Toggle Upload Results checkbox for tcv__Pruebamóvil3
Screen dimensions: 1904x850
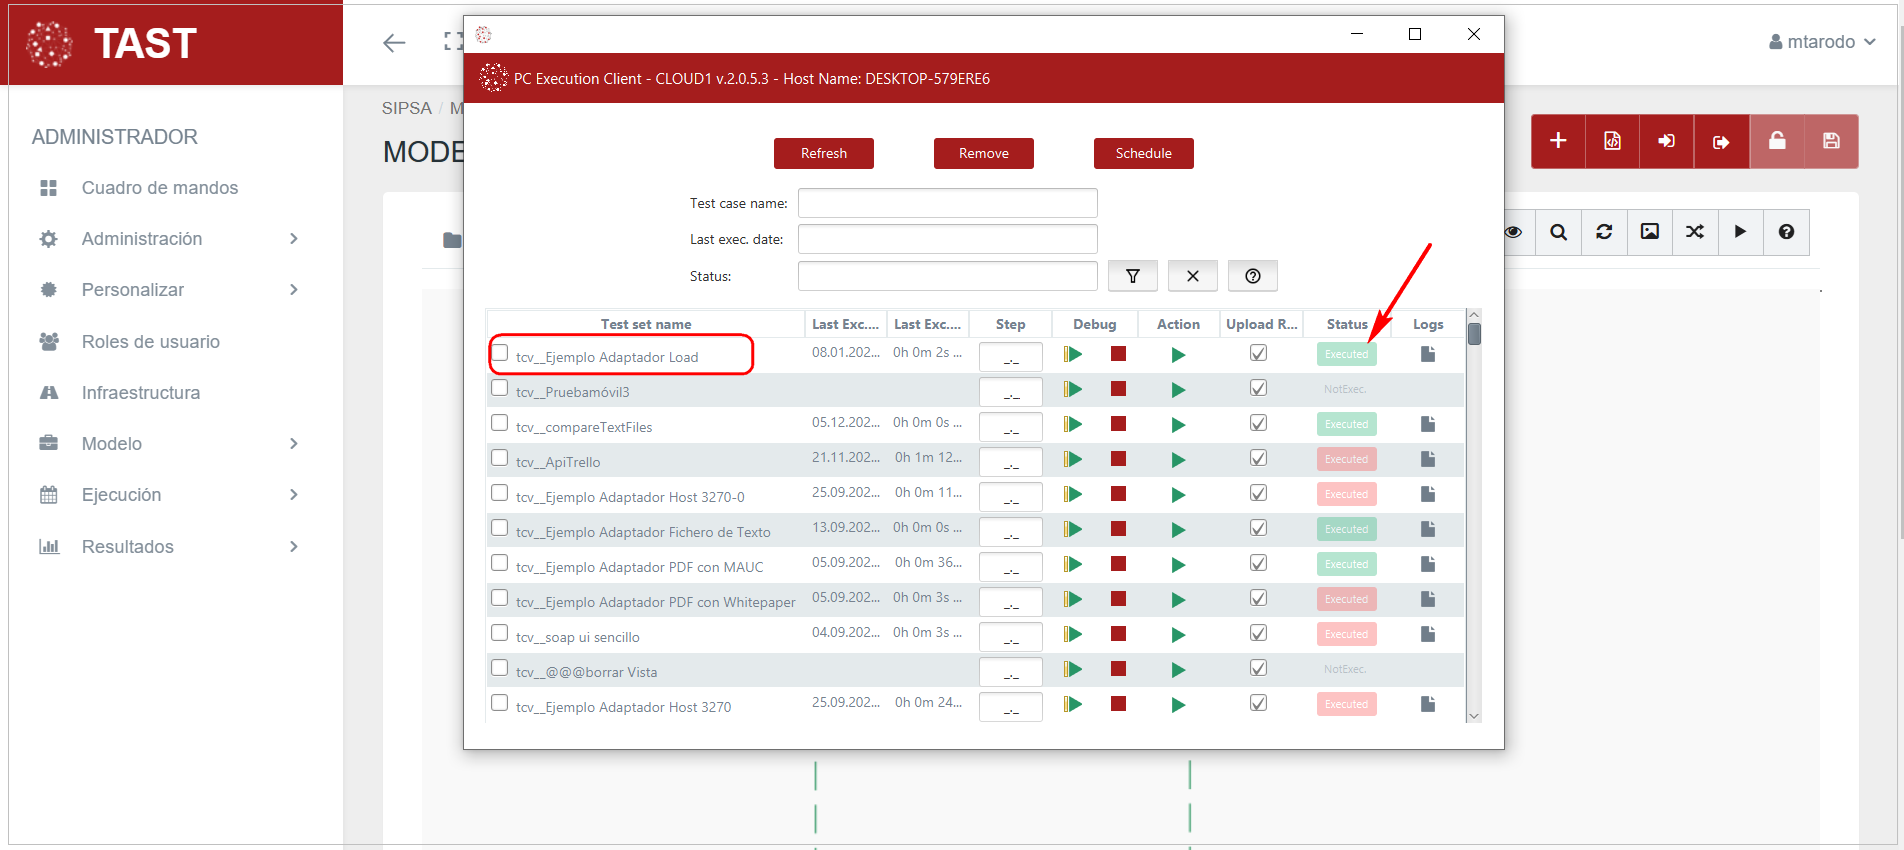1258,388
